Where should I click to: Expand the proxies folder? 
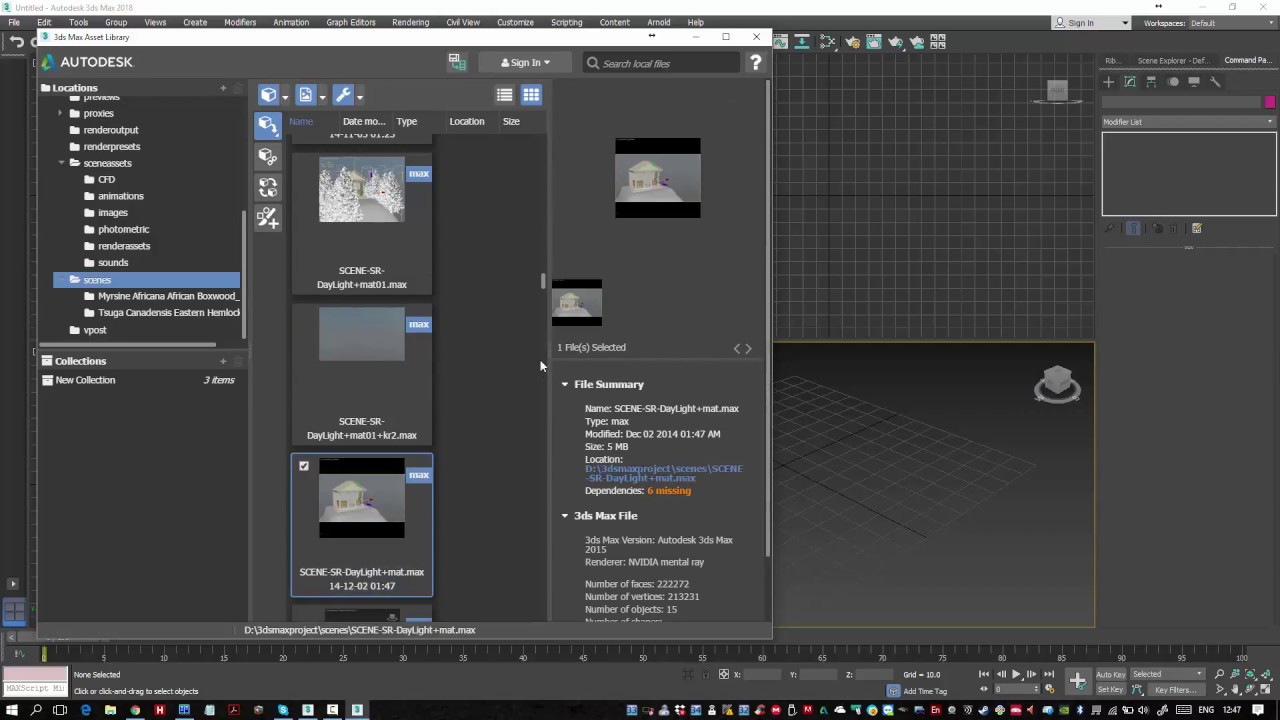(61, 113)
